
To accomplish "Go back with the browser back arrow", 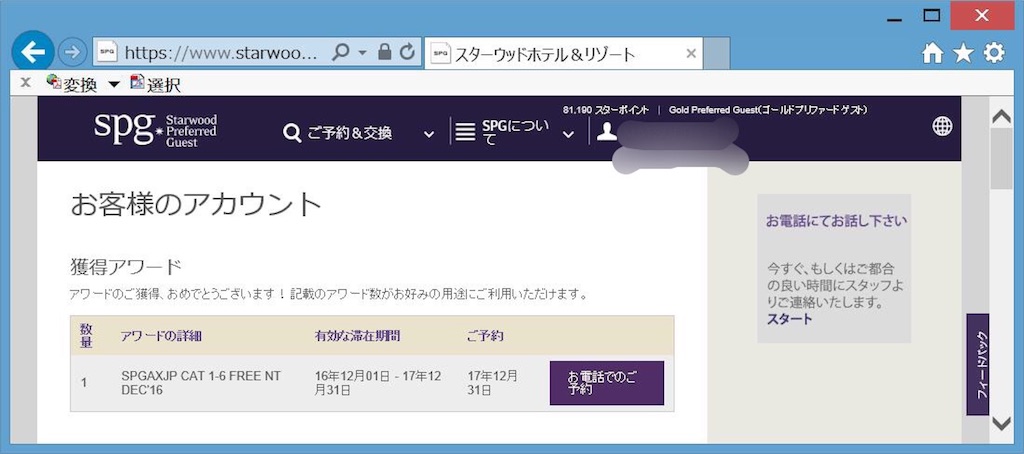I will tap(33, 52).
